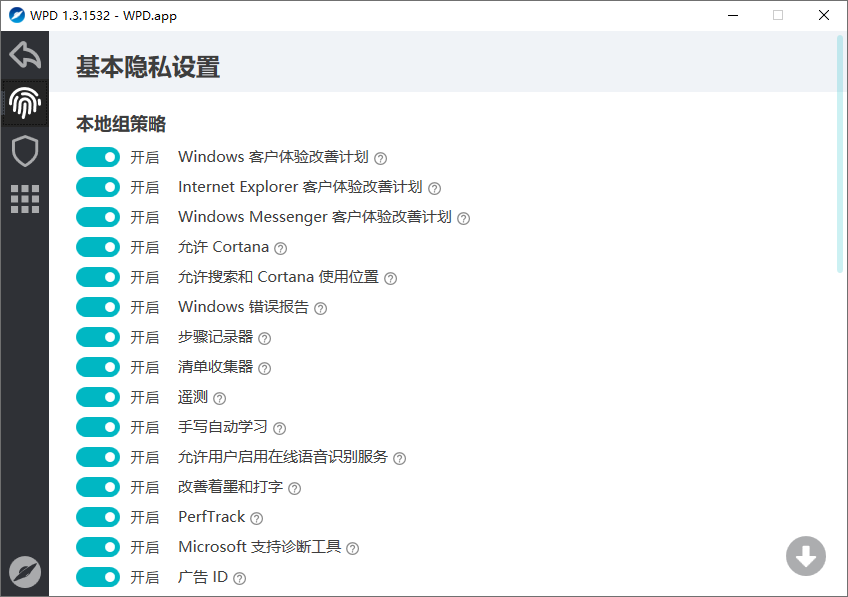Click the back arrow in the sidebar
The width and height of the screenshot is (848, 597).
click(x=24, y=55)
